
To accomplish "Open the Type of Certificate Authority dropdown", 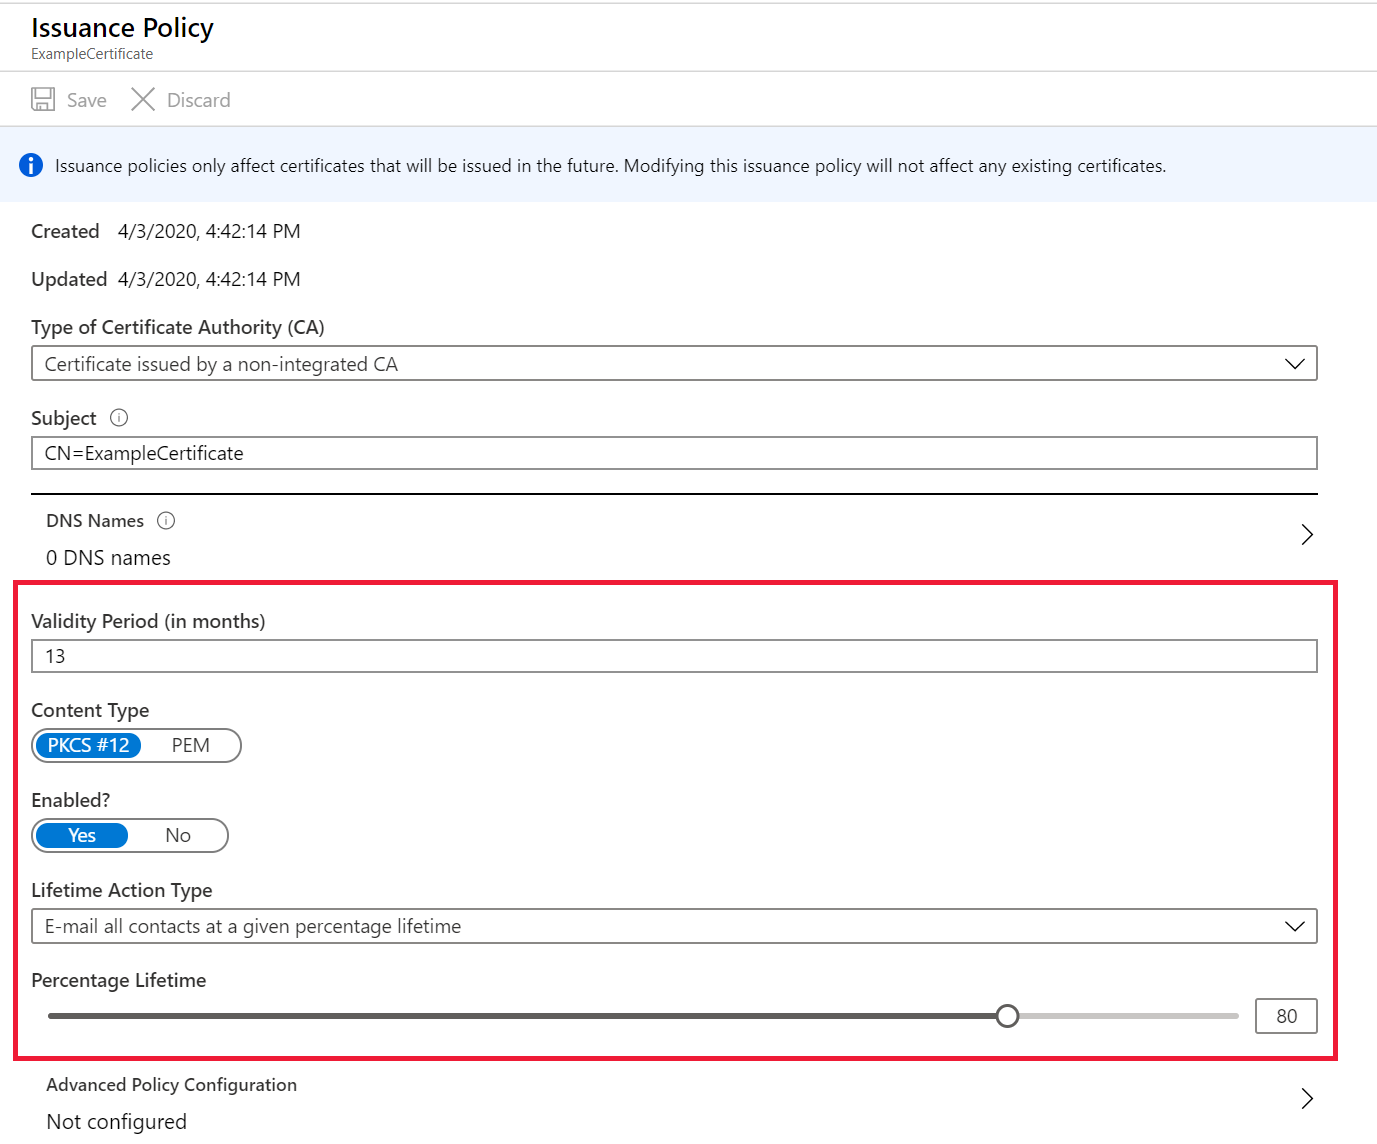I will (x=675, y=363).
